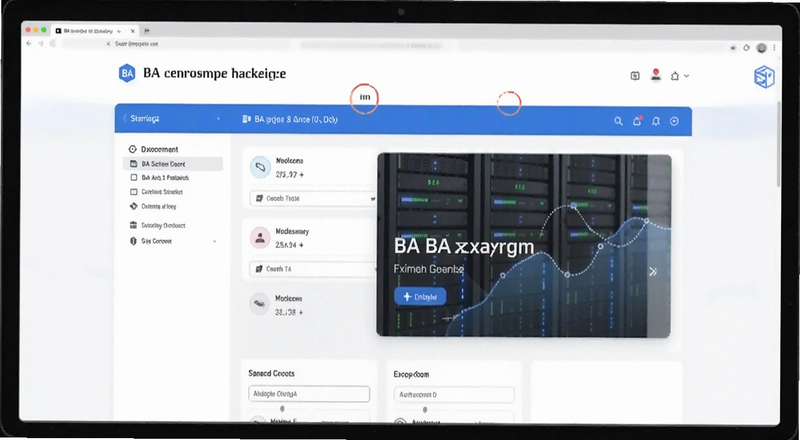Click the browser back arrow
Screen dimensions: 800x440
[29, 44]
